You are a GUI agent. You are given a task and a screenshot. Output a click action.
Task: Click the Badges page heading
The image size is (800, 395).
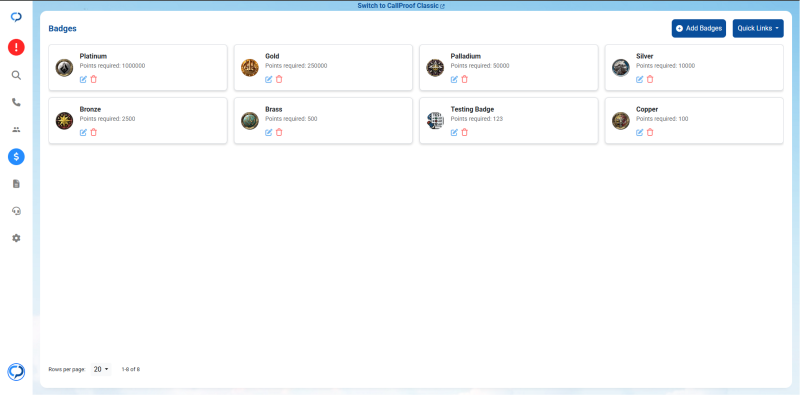point(62,29)
